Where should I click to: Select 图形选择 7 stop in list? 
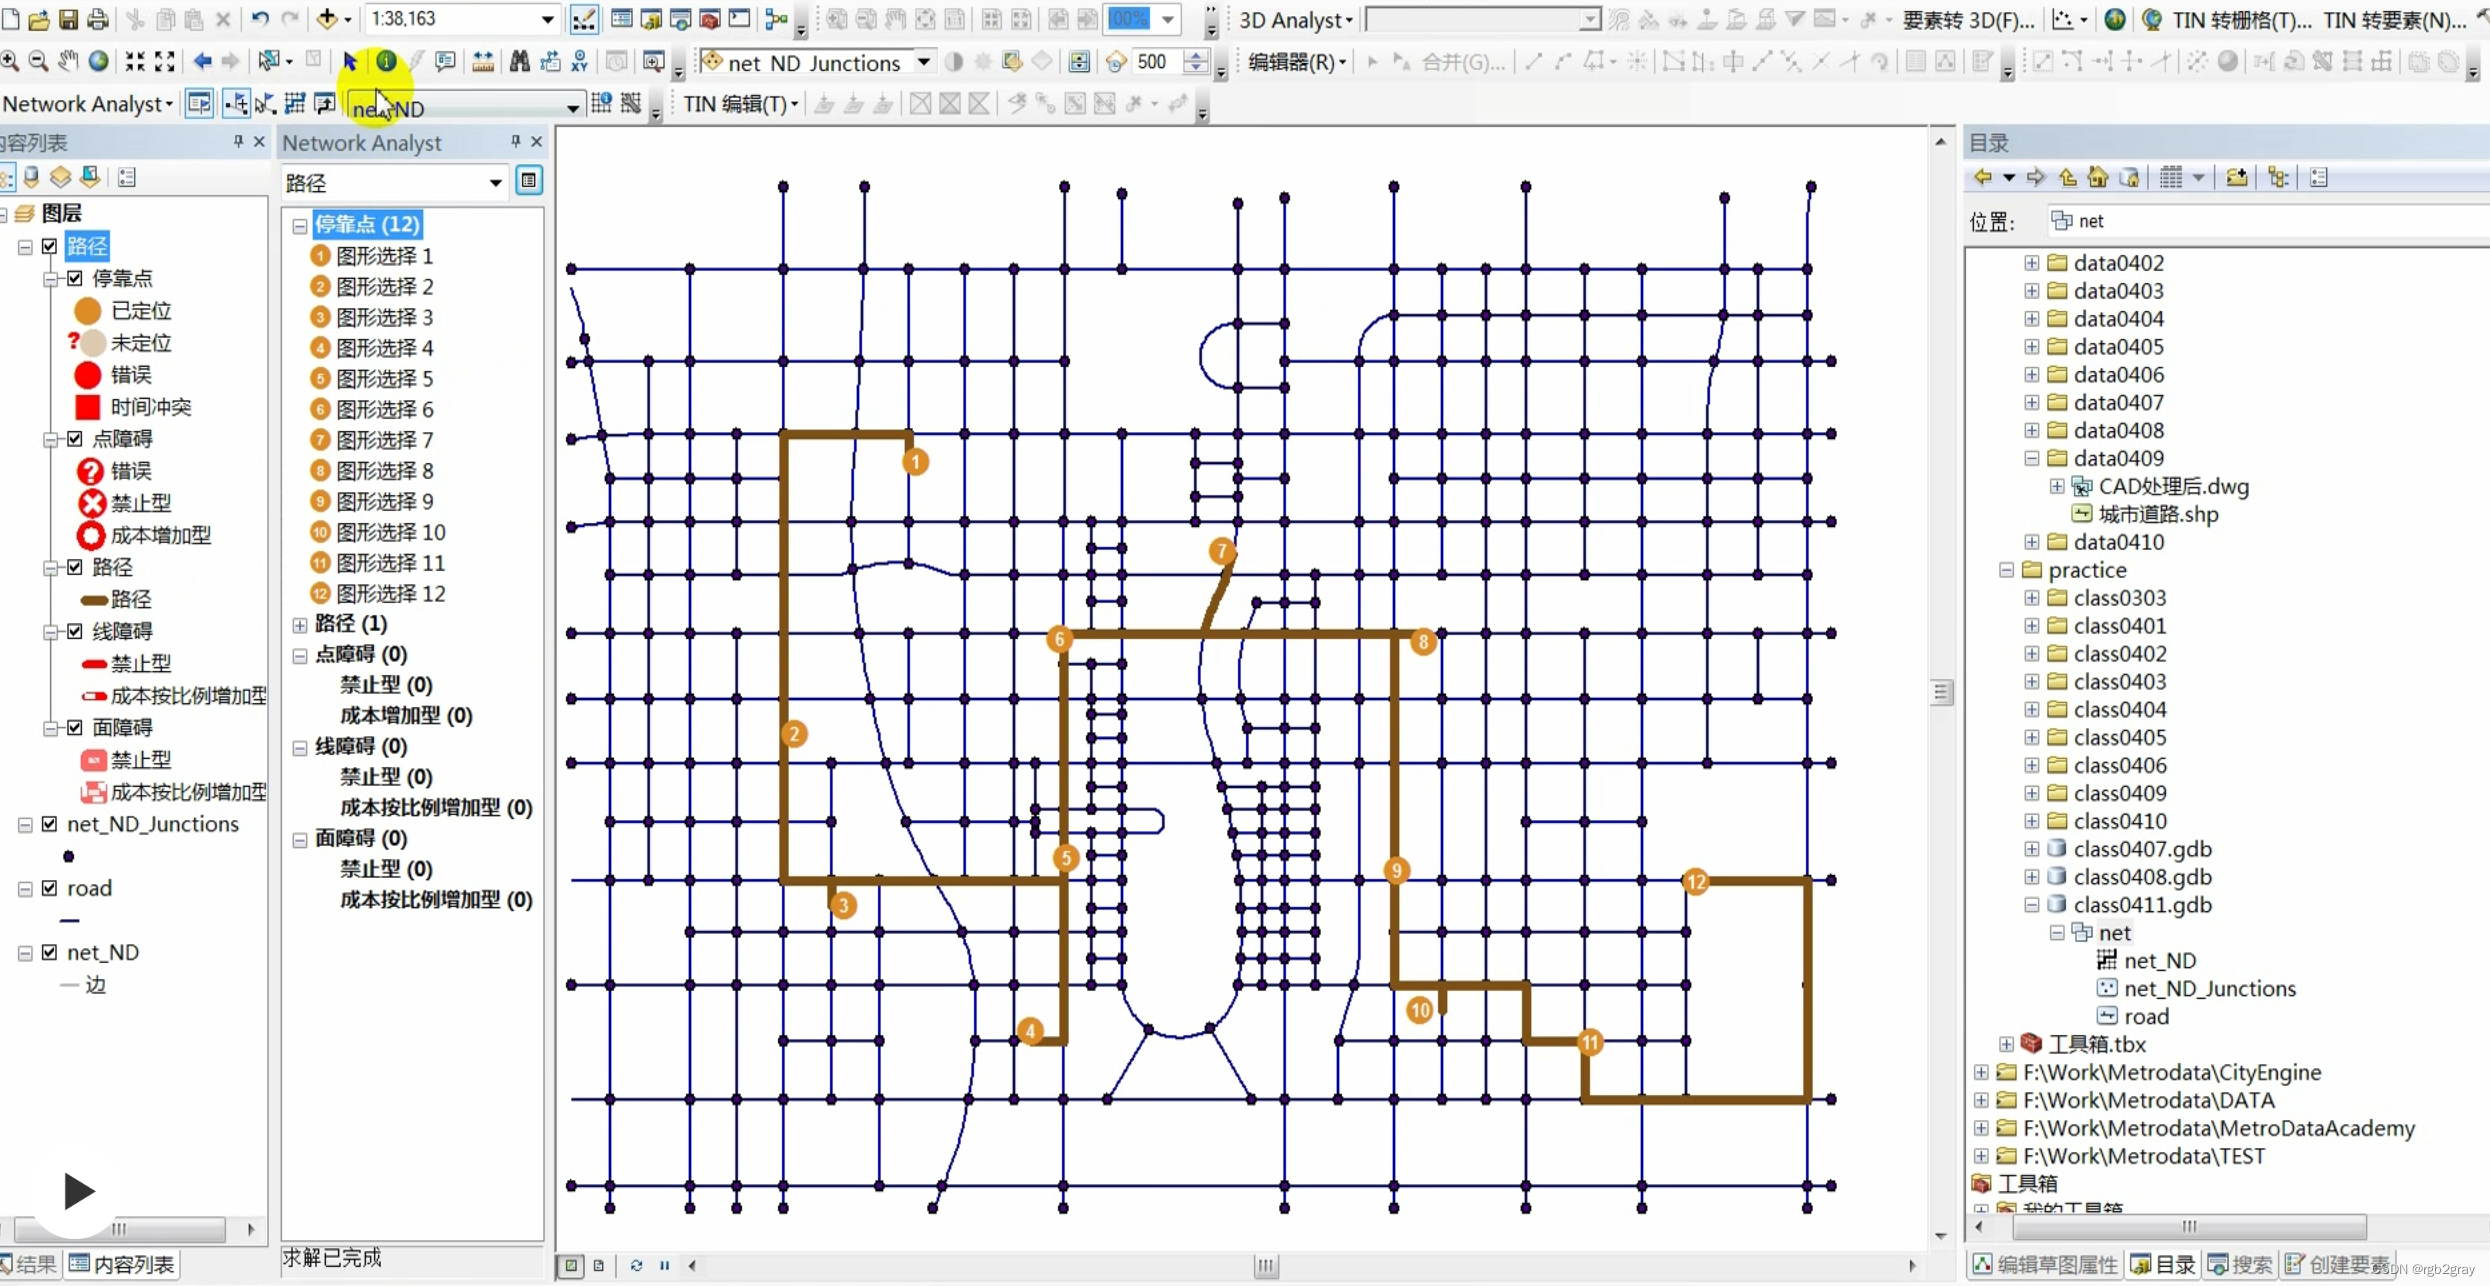384,440
